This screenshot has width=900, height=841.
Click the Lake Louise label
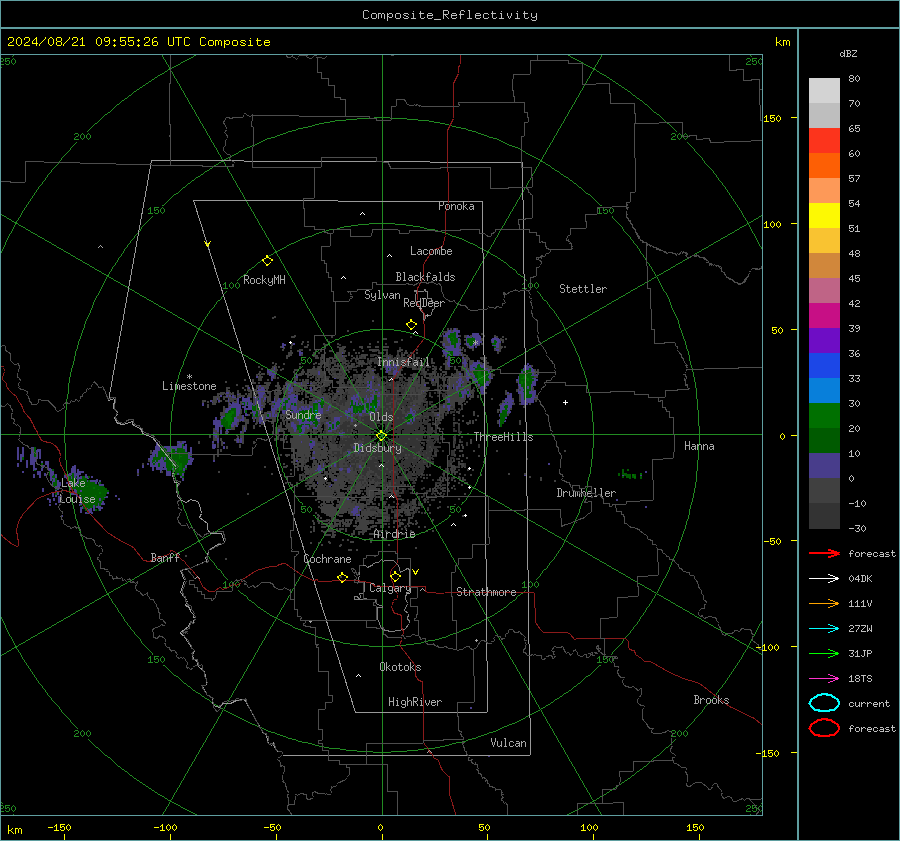coord(77,491)
